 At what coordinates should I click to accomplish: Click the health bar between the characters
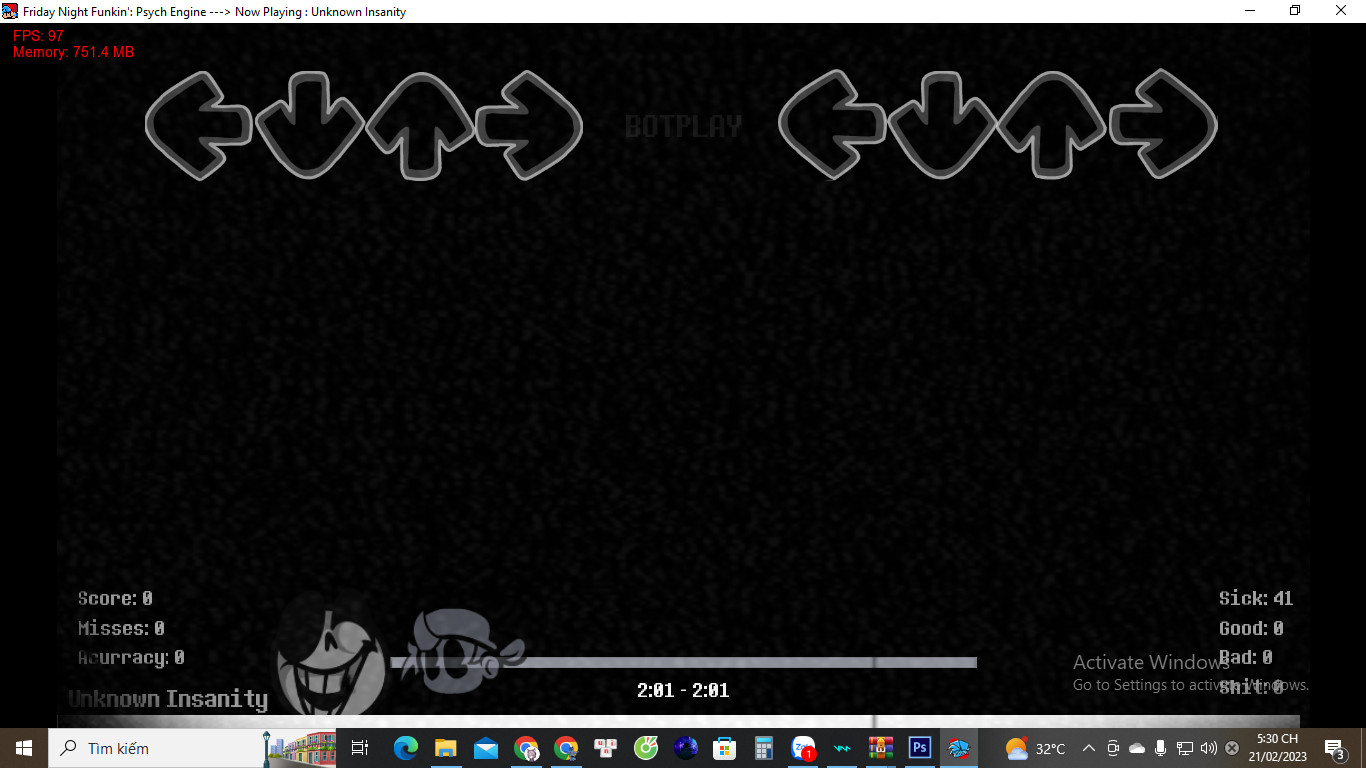click(700, 662)
